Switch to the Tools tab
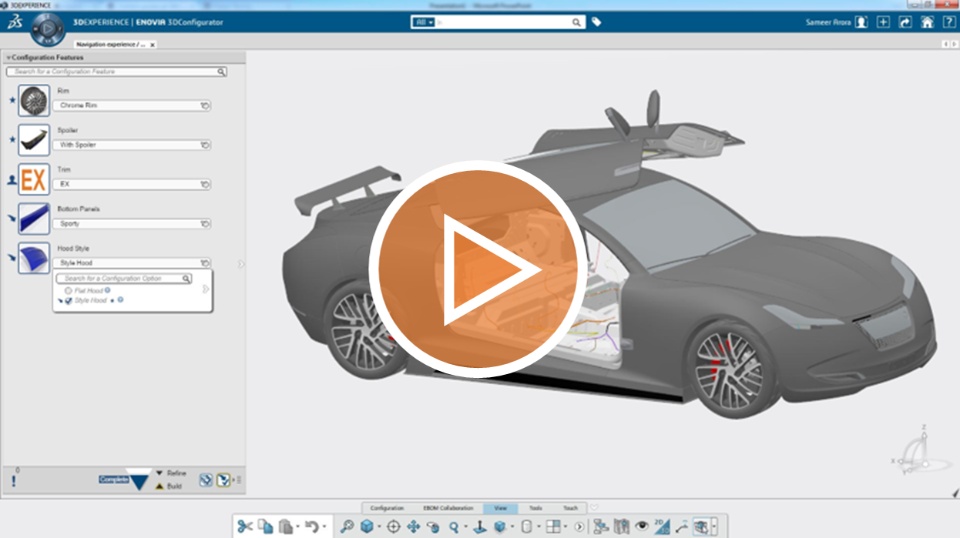Viewport: 960px width, 538px height. pos(536,508)
